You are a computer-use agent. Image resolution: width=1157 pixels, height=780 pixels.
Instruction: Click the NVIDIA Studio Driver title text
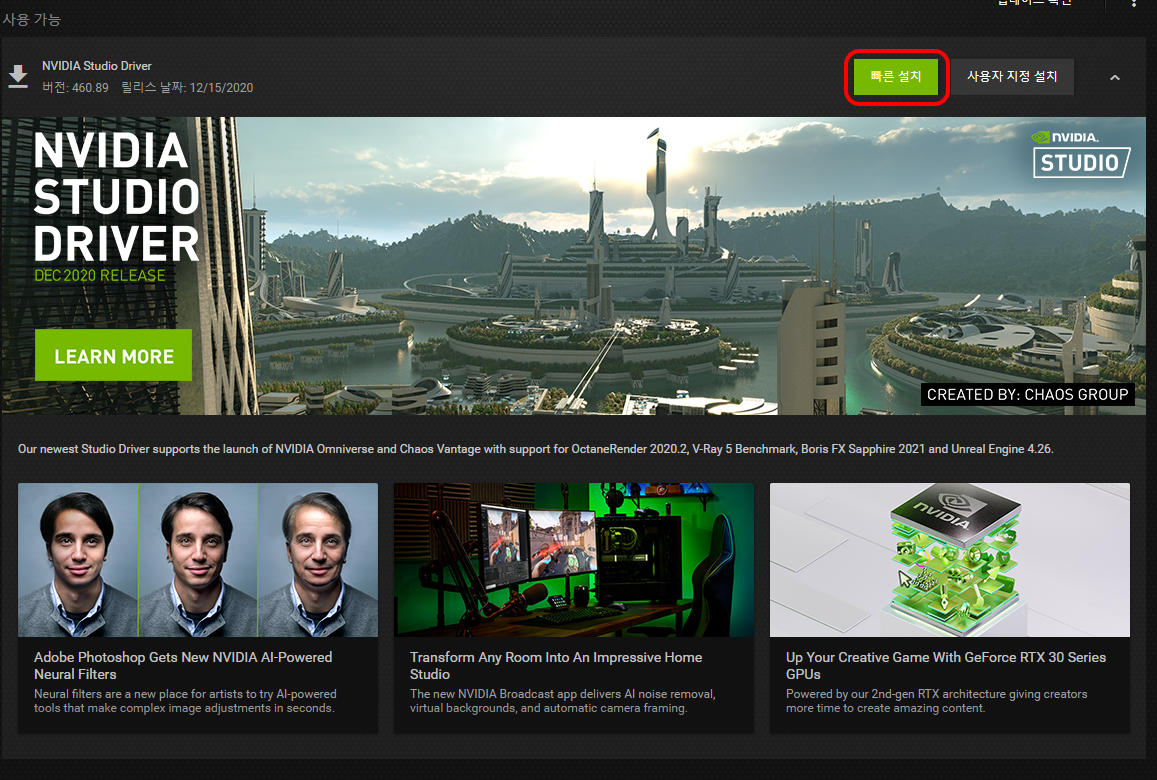97,66
